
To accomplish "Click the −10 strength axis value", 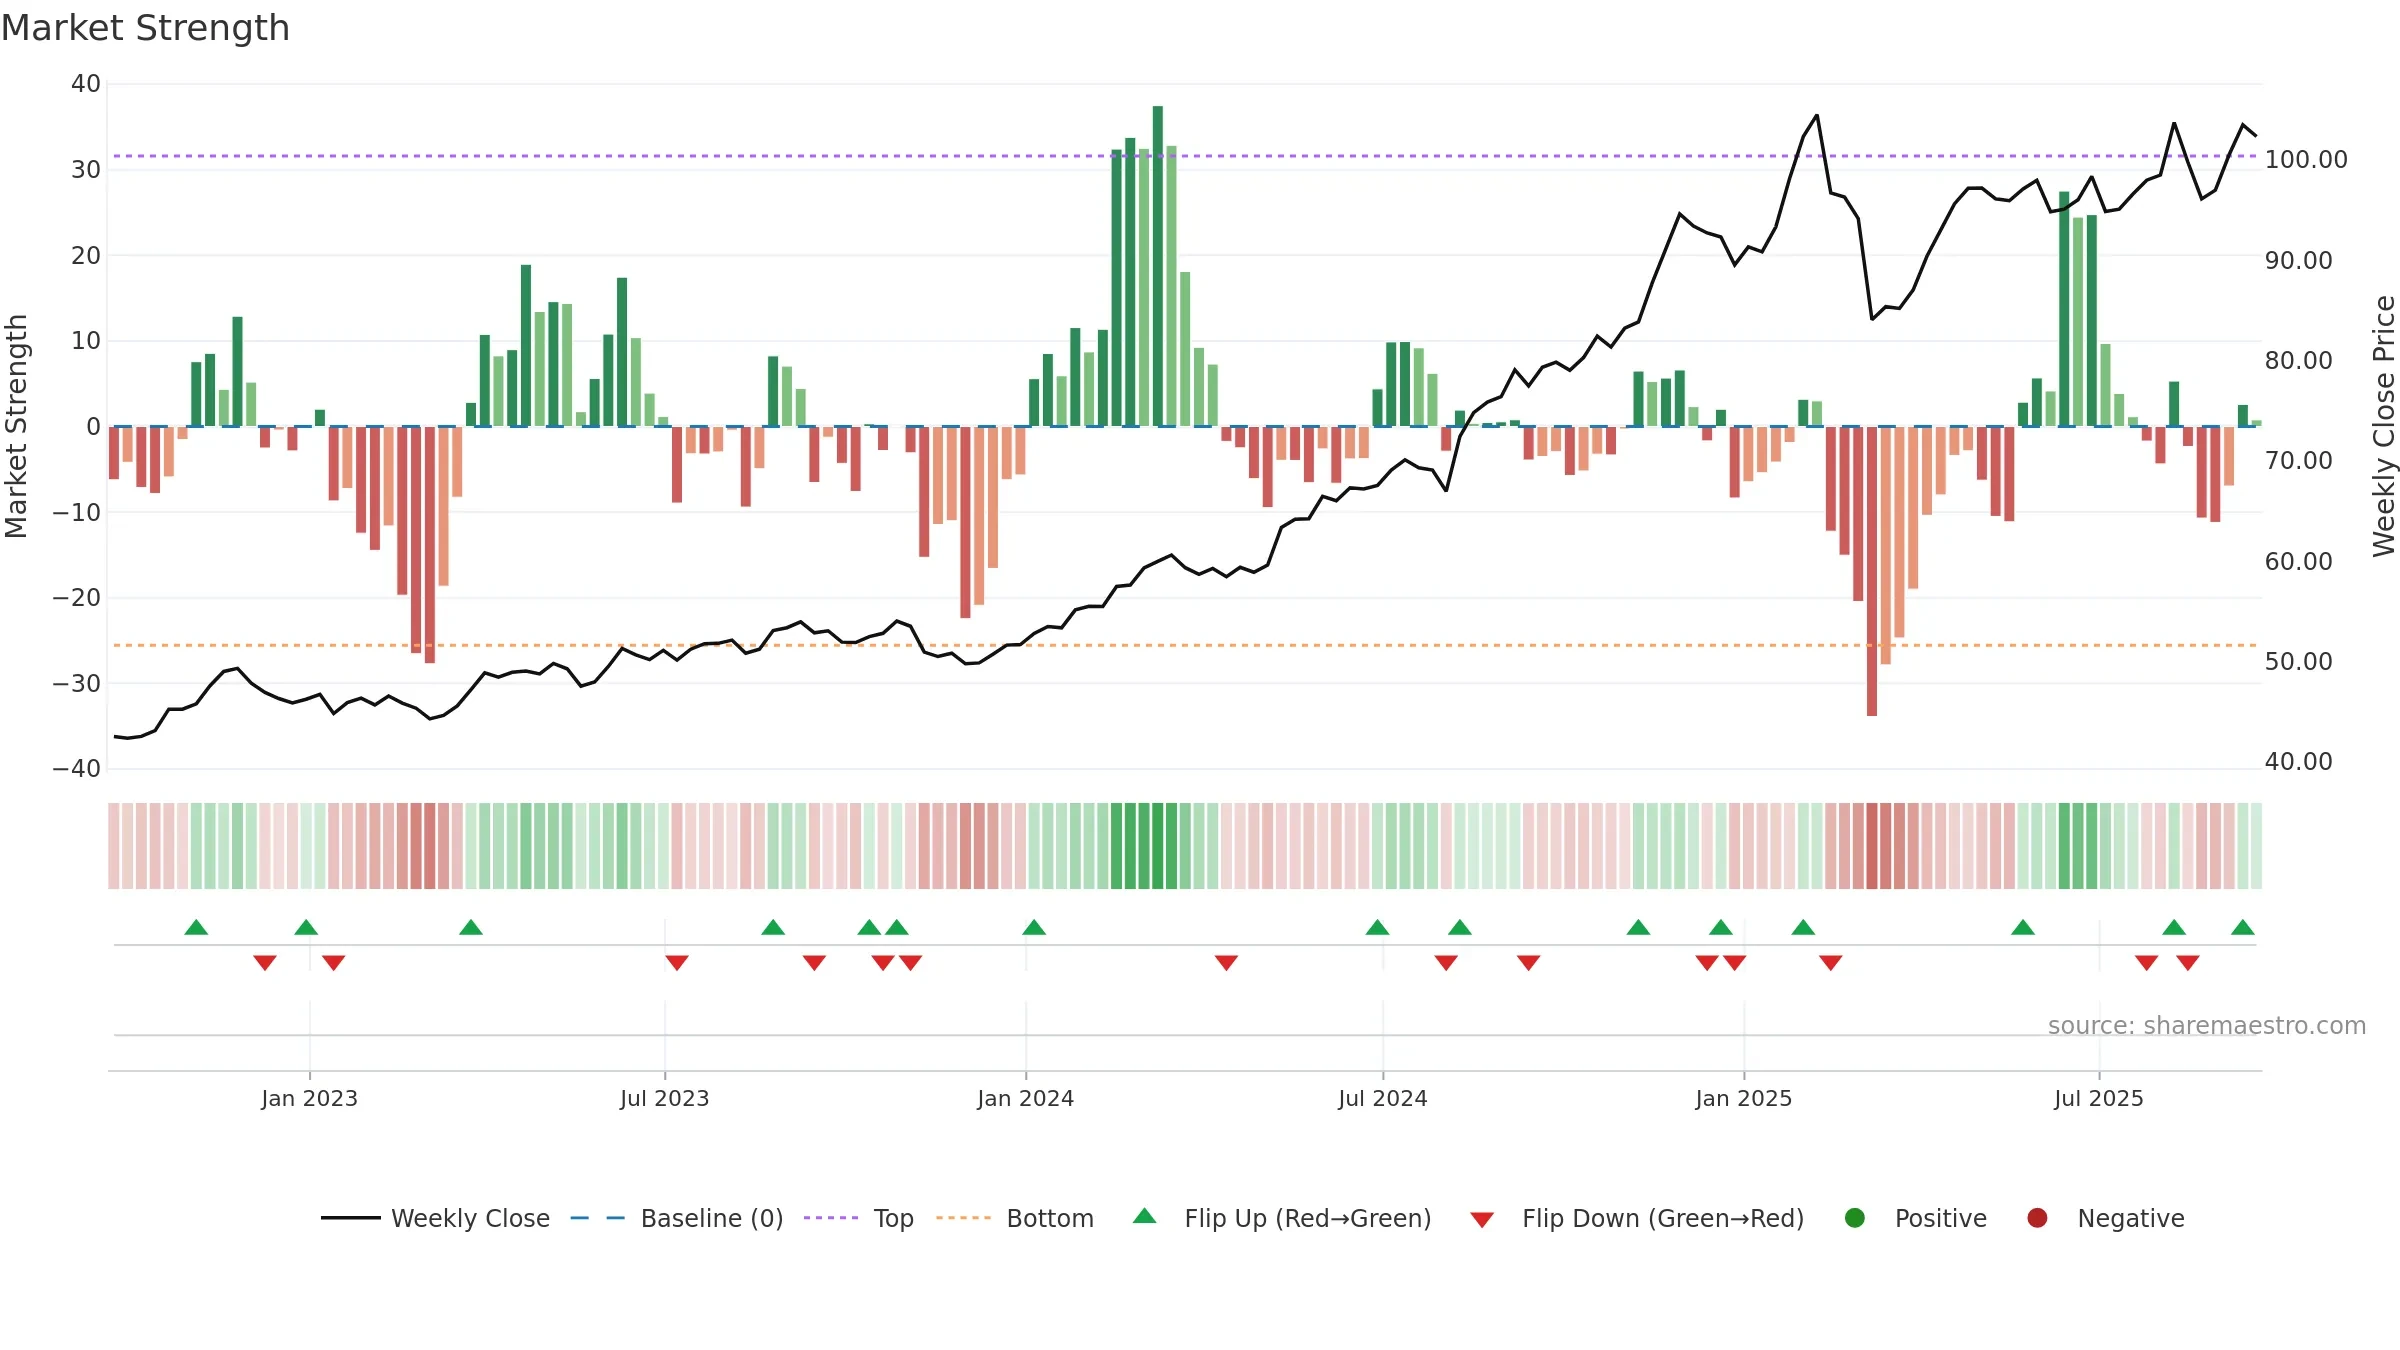I will coord(77,512).
